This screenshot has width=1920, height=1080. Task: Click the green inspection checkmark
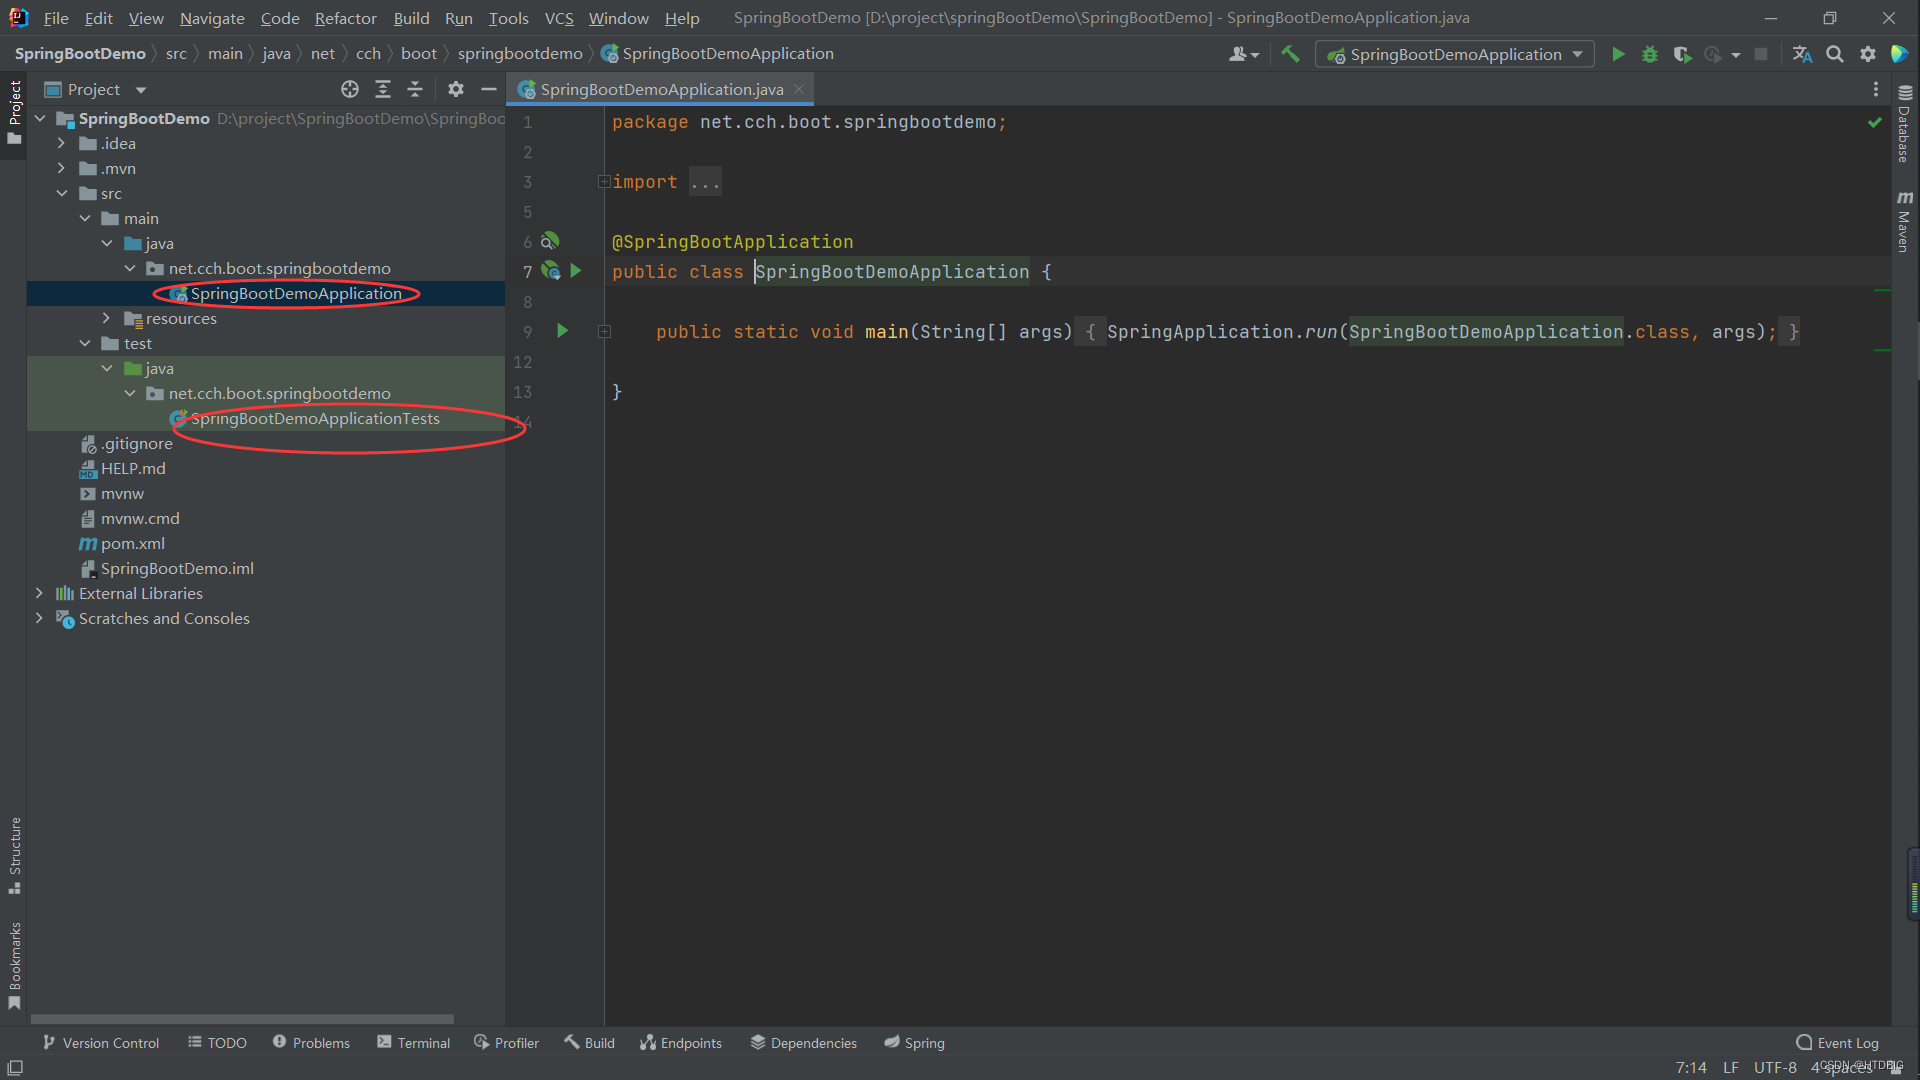(1875, 122)
